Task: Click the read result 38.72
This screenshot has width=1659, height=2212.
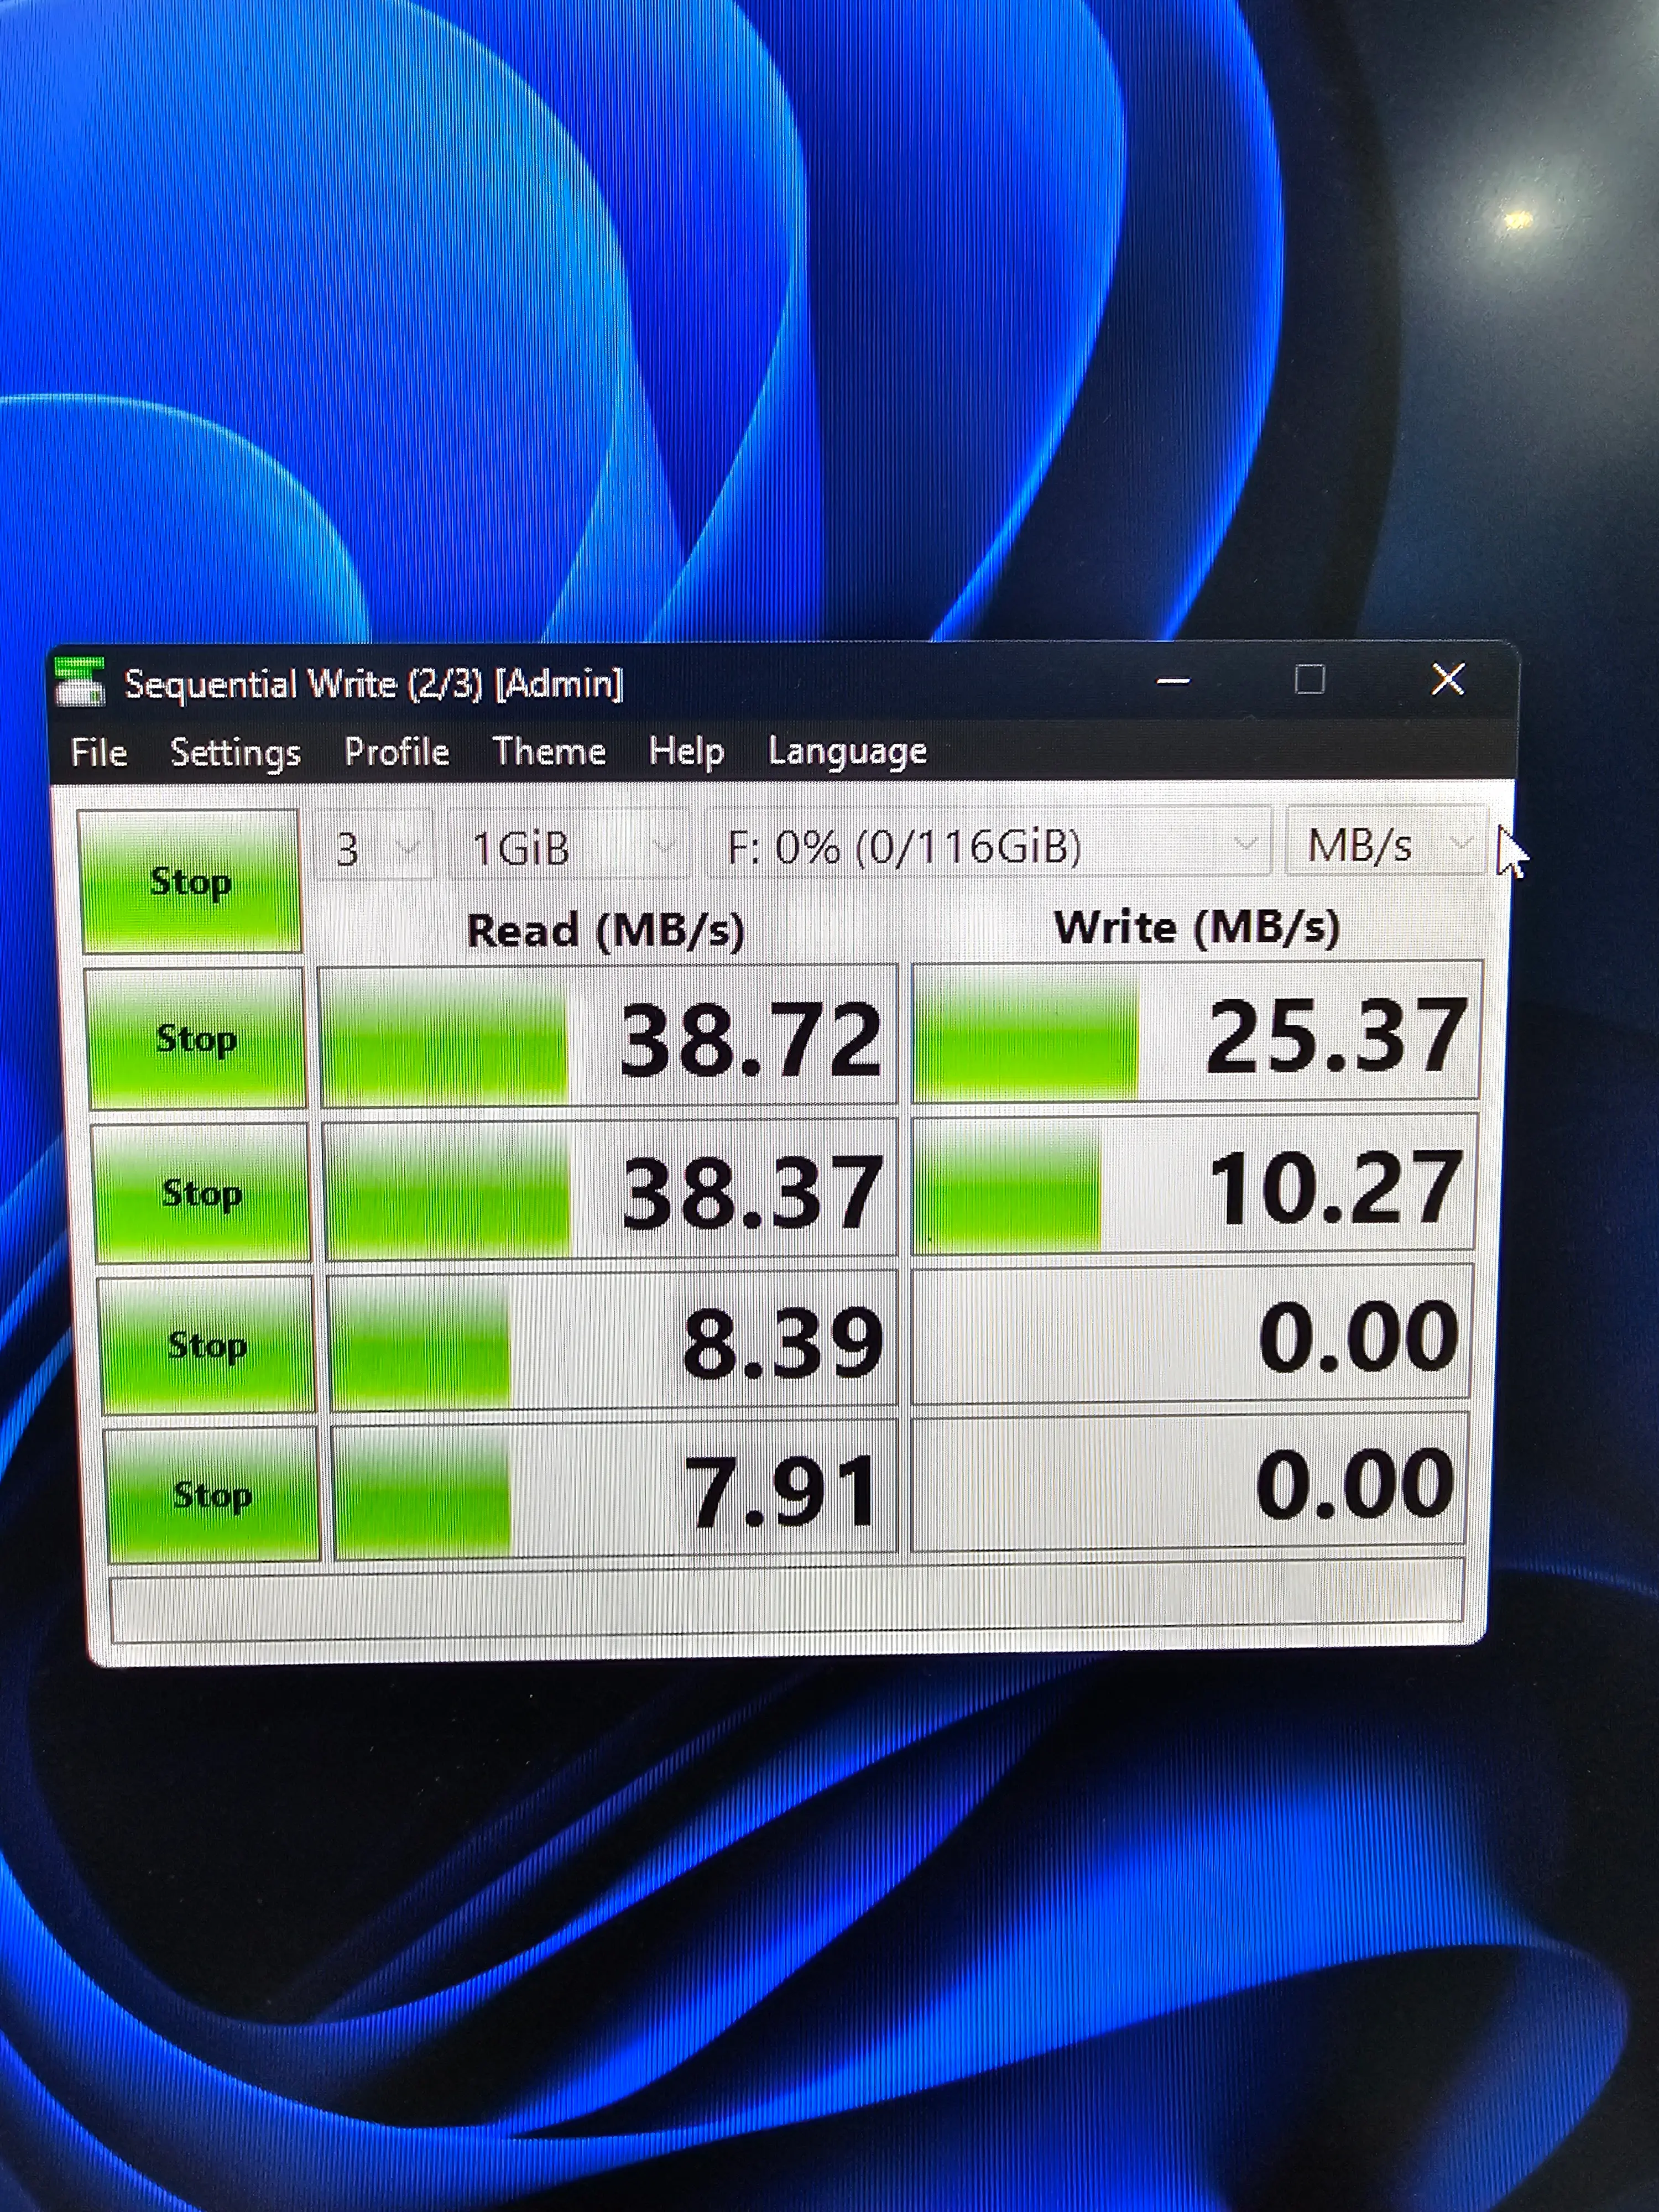Action: [x=608, y=1036]
